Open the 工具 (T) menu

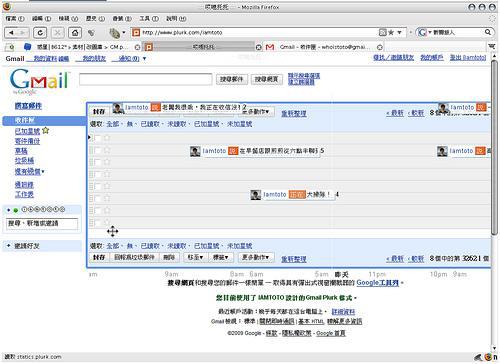[x=149, y=19]
